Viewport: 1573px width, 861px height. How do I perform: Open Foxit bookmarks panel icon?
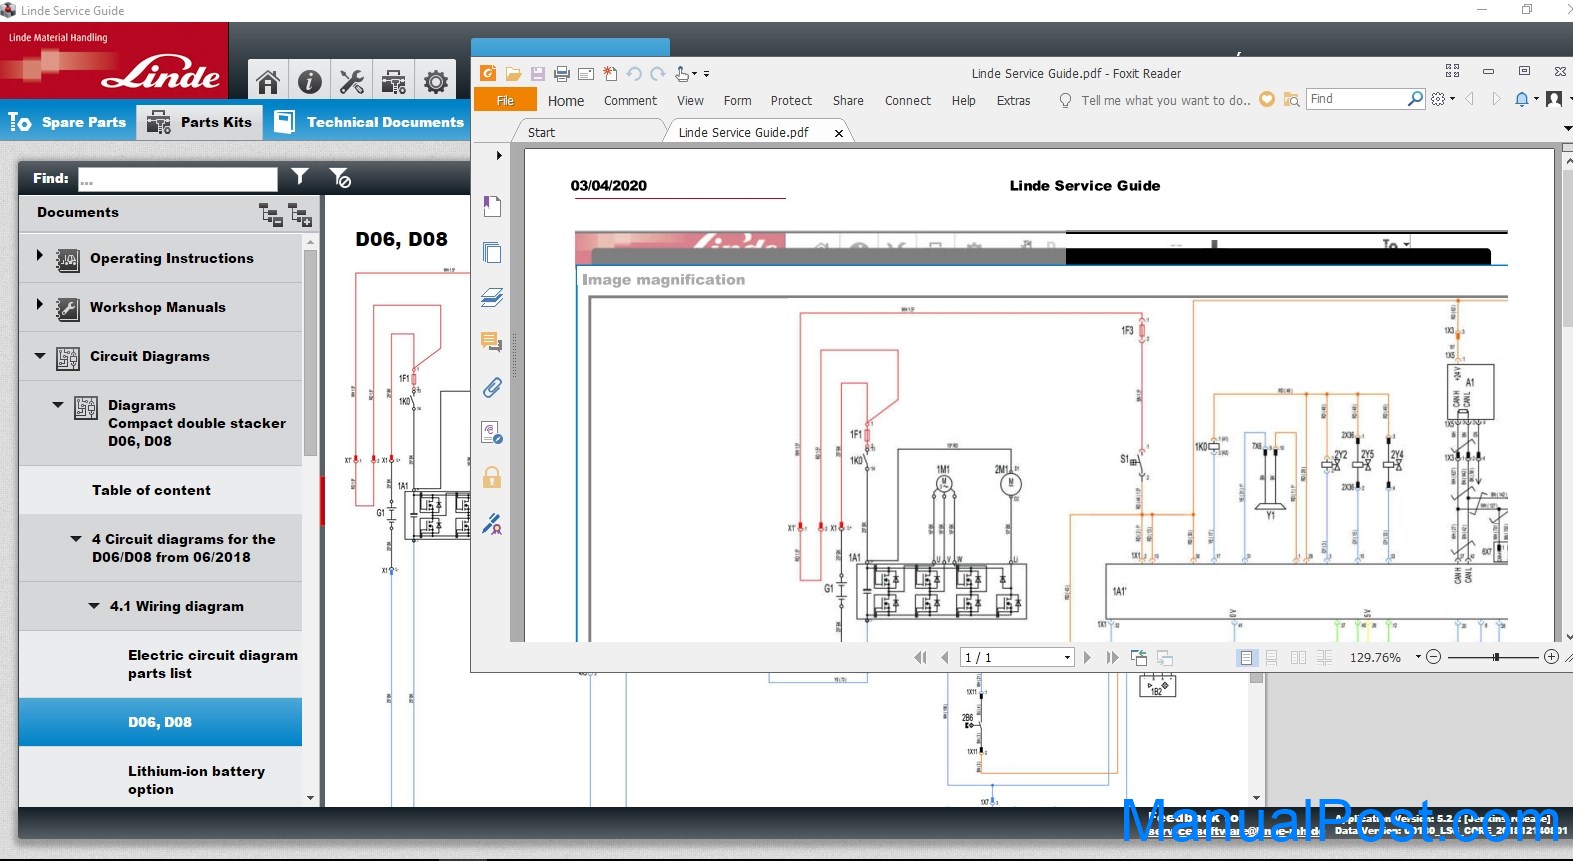(492, 206)
